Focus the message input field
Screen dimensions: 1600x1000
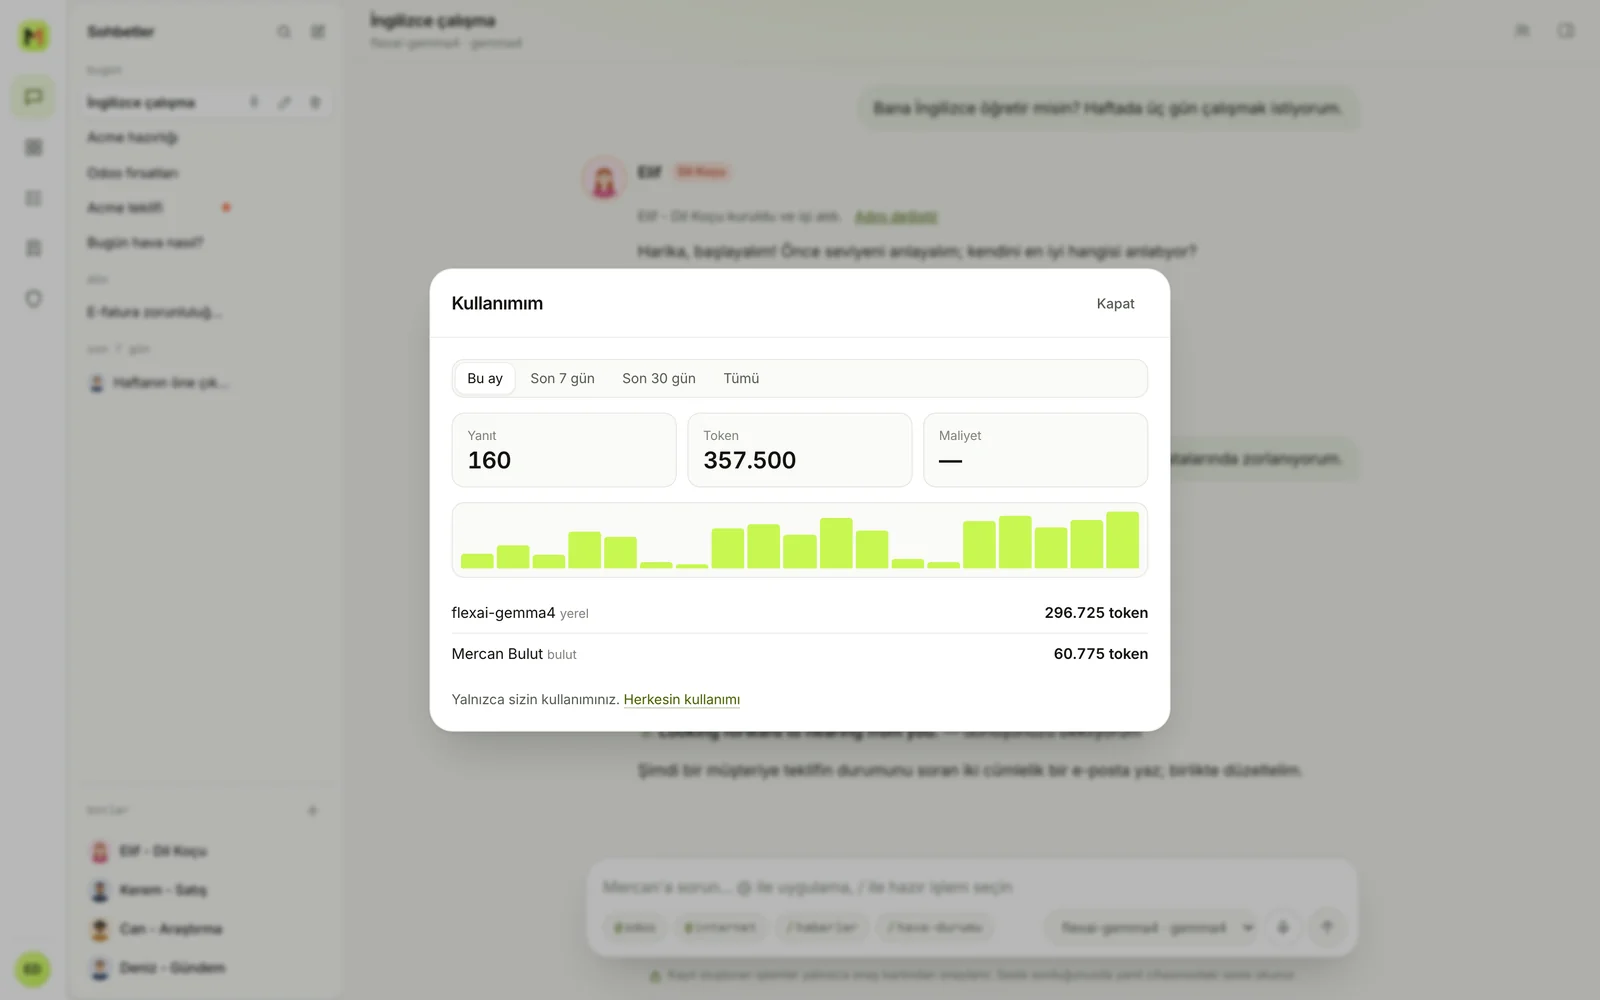coord(970,887)
